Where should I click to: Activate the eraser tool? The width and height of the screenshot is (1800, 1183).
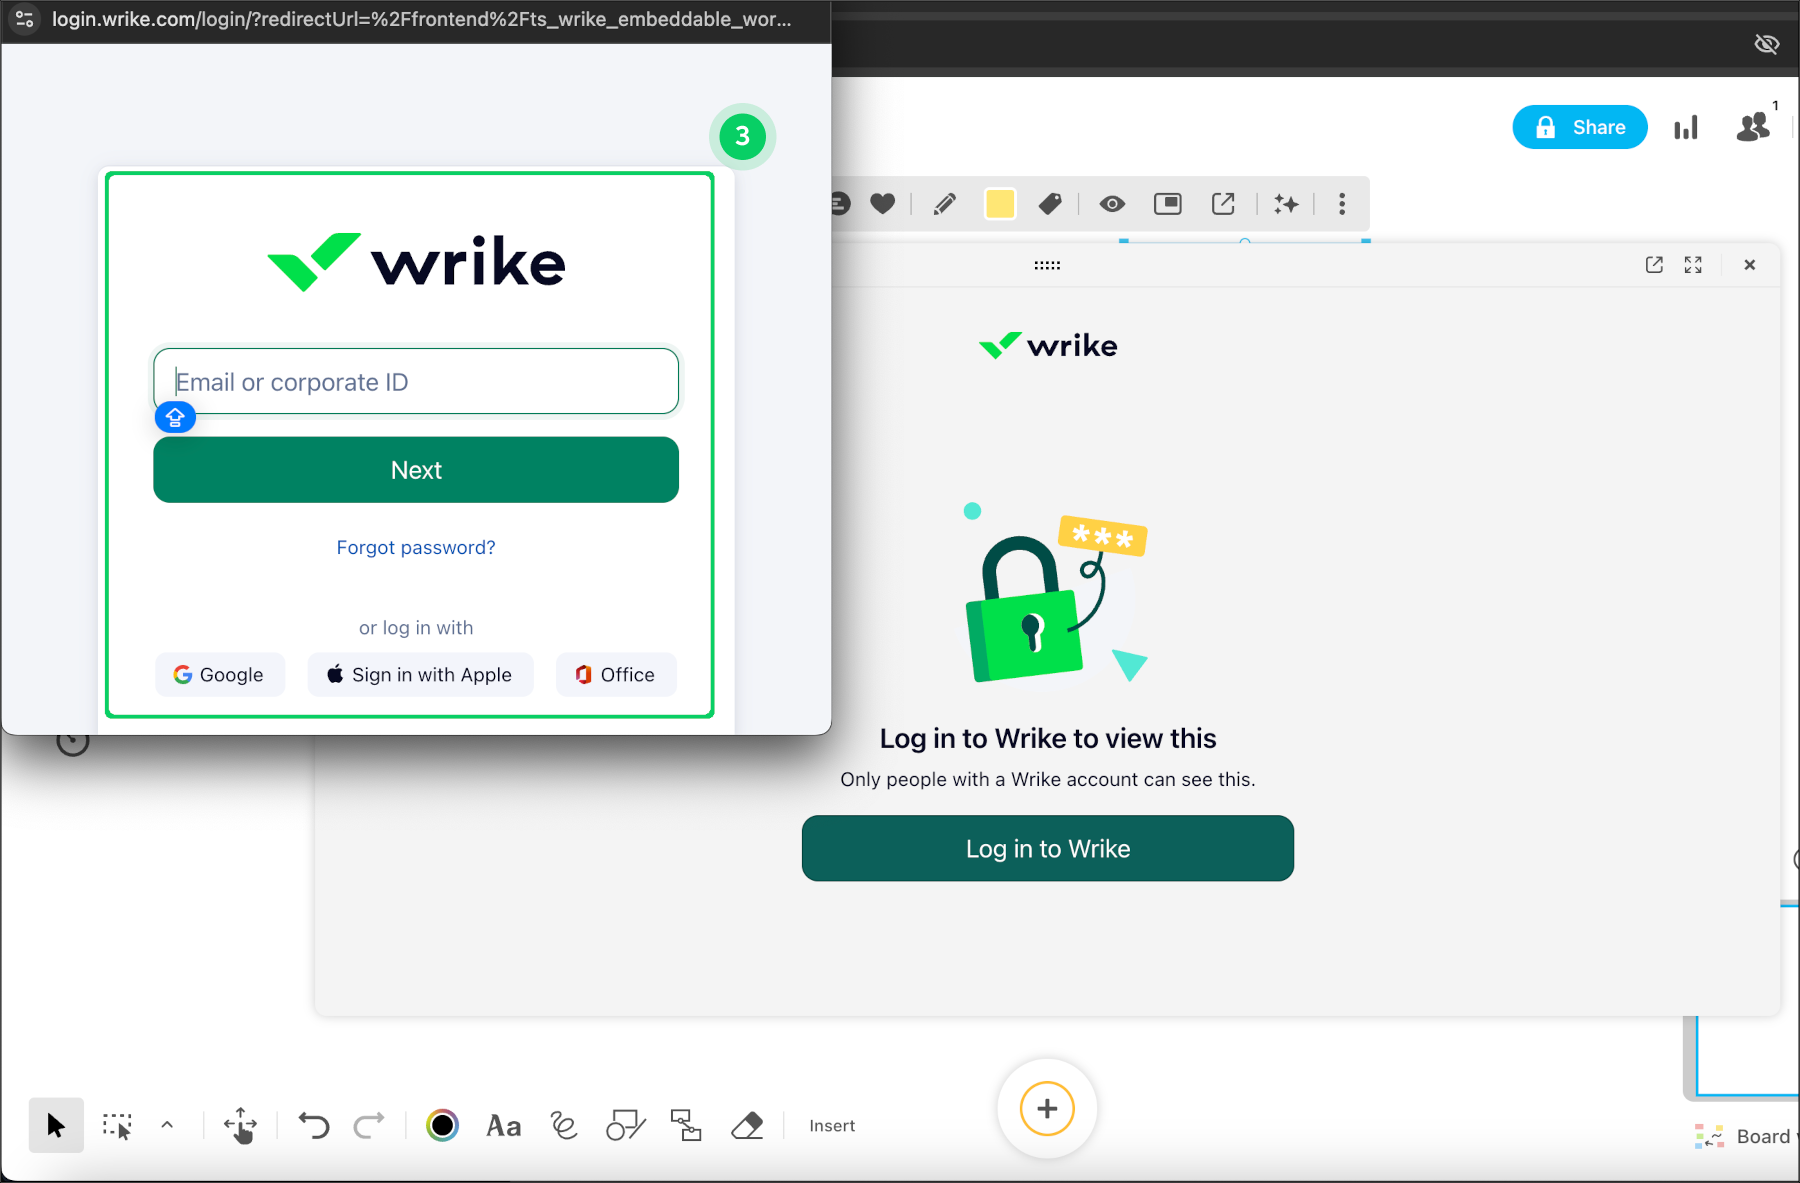coord(747,1125)
